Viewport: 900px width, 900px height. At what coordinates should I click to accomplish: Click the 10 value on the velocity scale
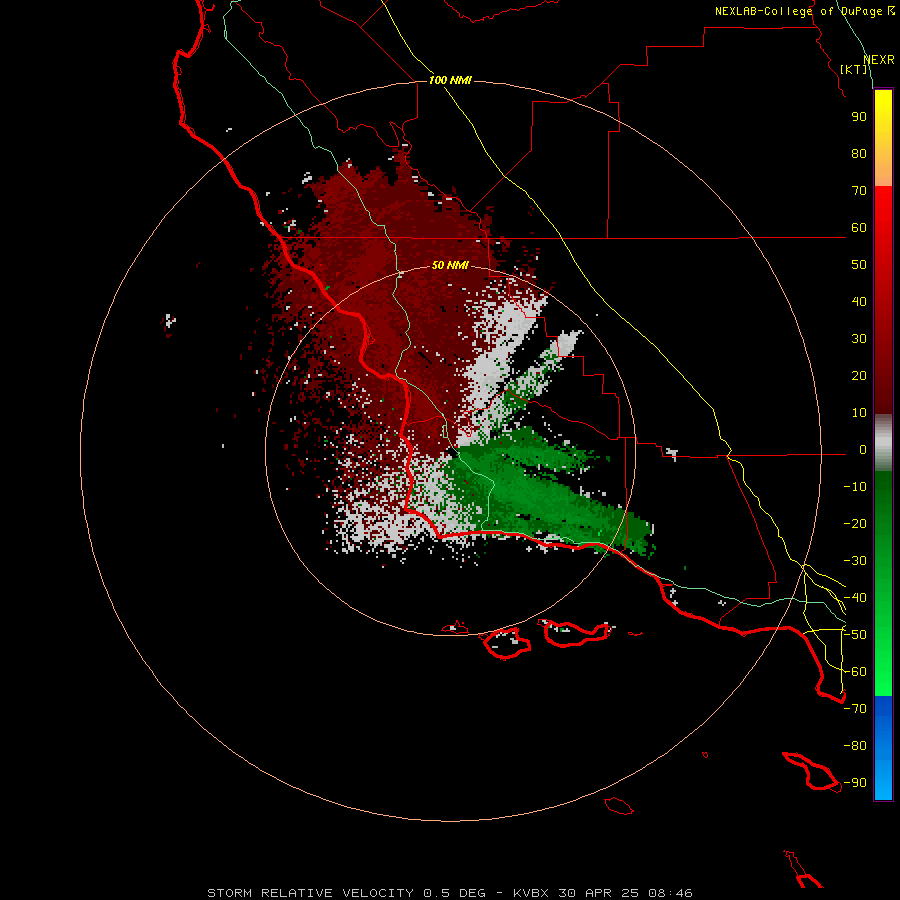[x=859, y=413]
